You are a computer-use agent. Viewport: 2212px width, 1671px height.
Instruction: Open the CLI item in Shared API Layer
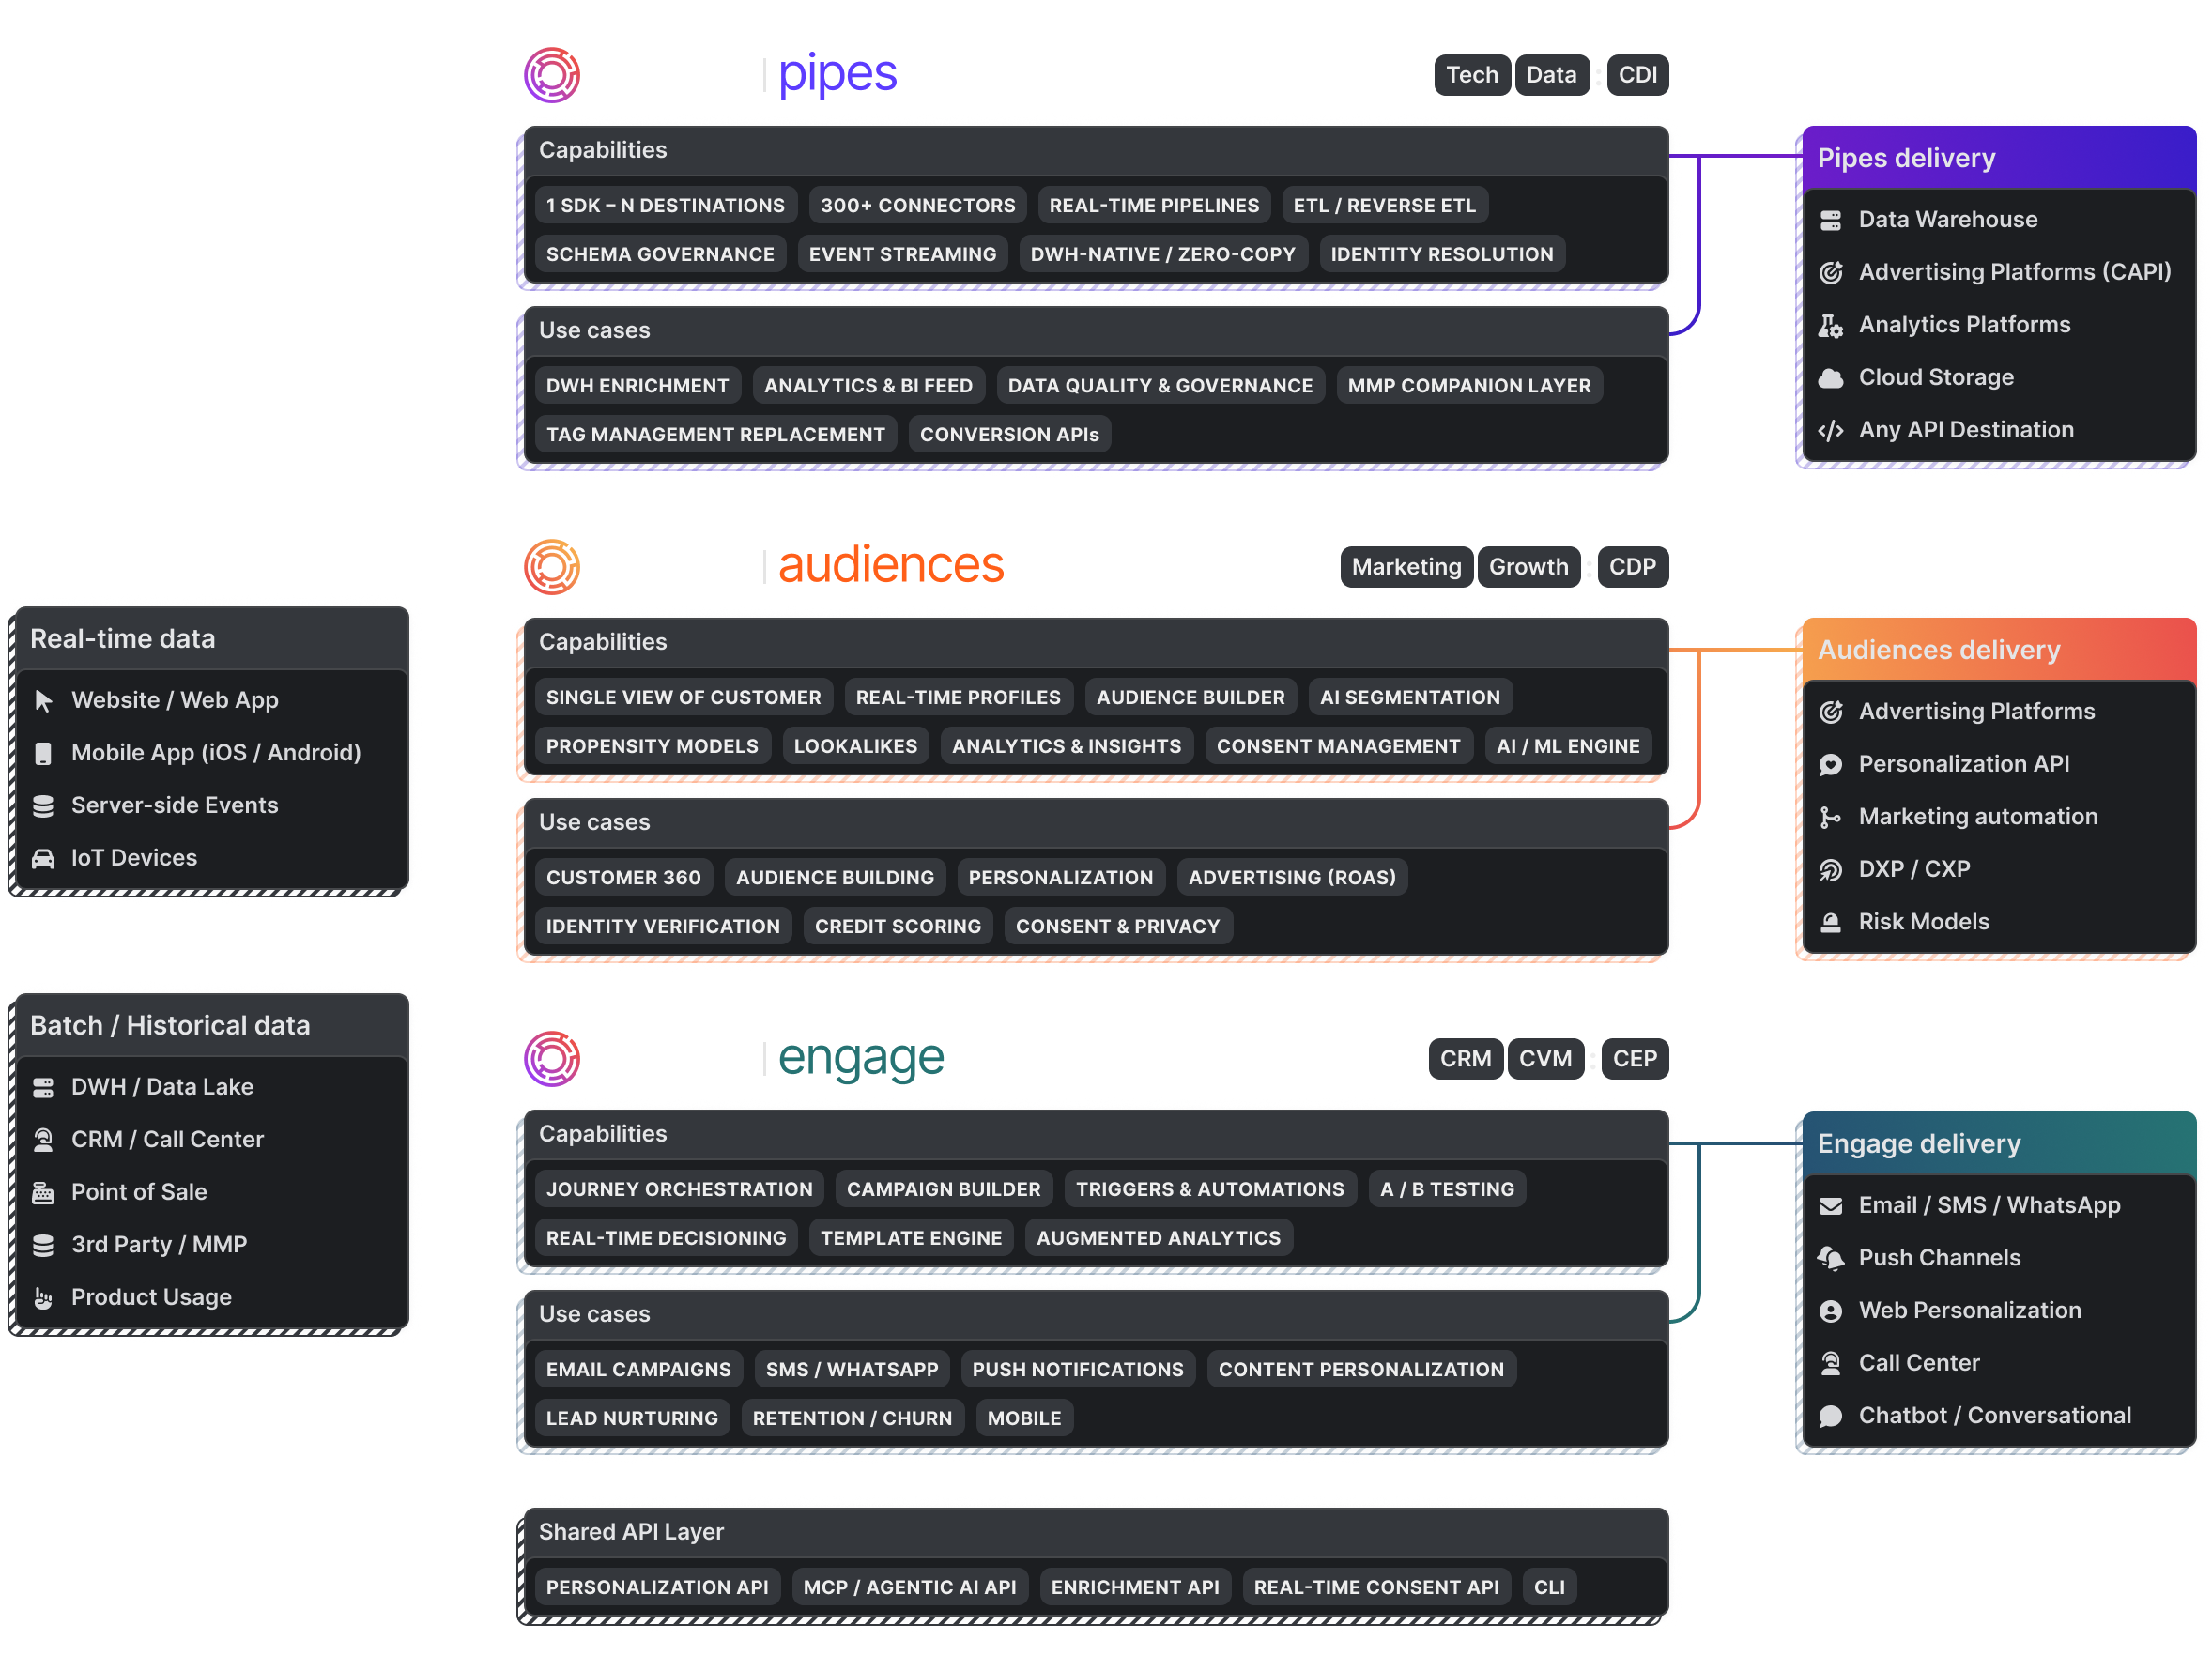tap(1549, 1586)
